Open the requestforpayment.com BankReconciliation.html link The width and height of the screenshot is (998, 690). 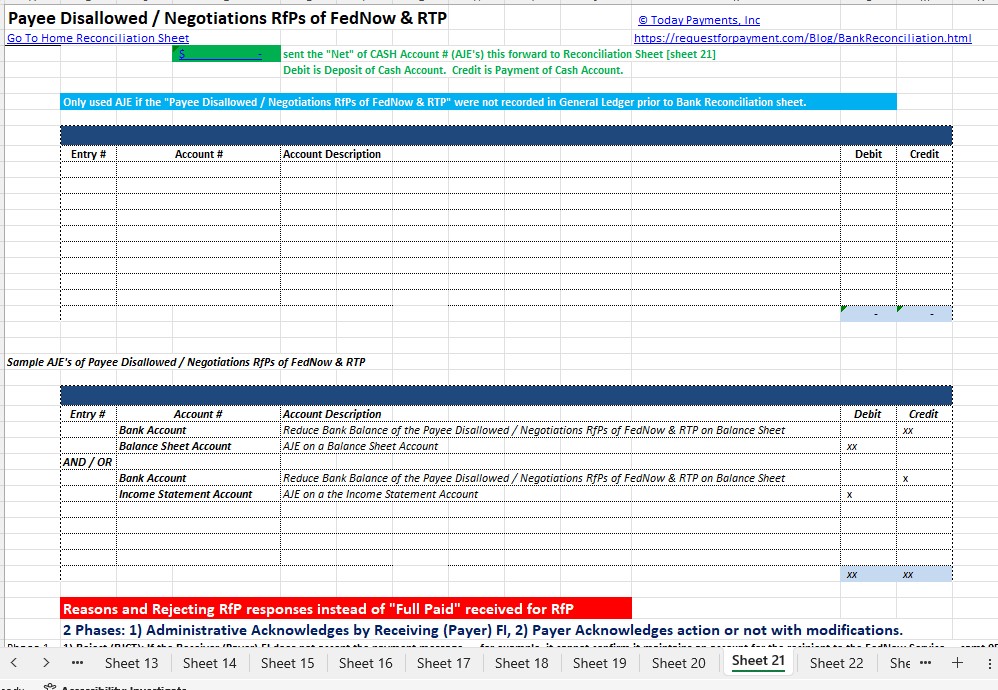coord(803,38)
